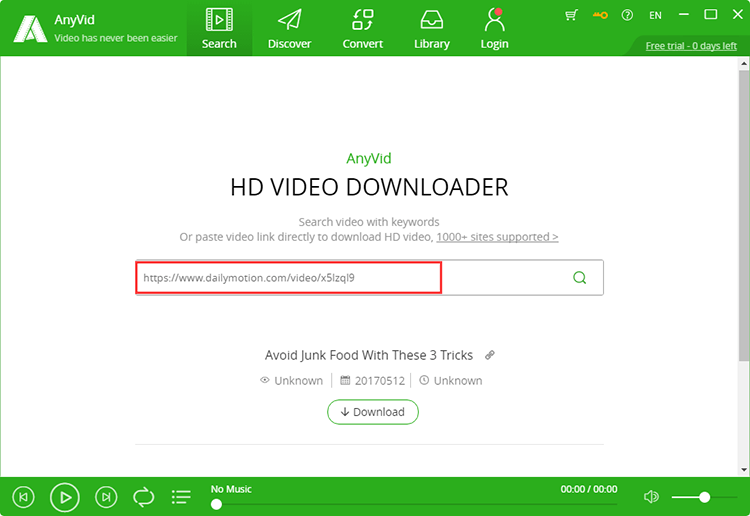Click the vertical scrollbar thumb
This screenshot has width=750, height=516.
tap(743, 215)
